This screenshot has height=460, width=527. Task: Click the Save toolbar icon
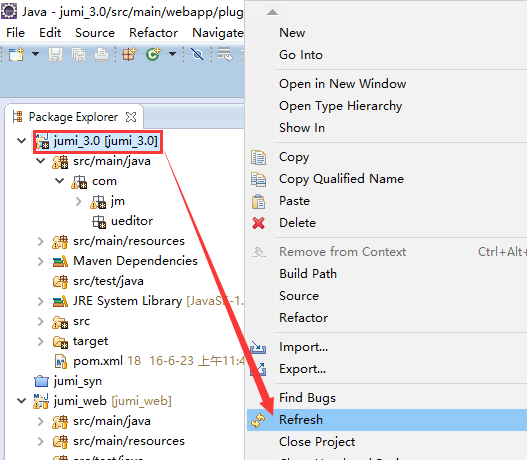coord(55,54)
